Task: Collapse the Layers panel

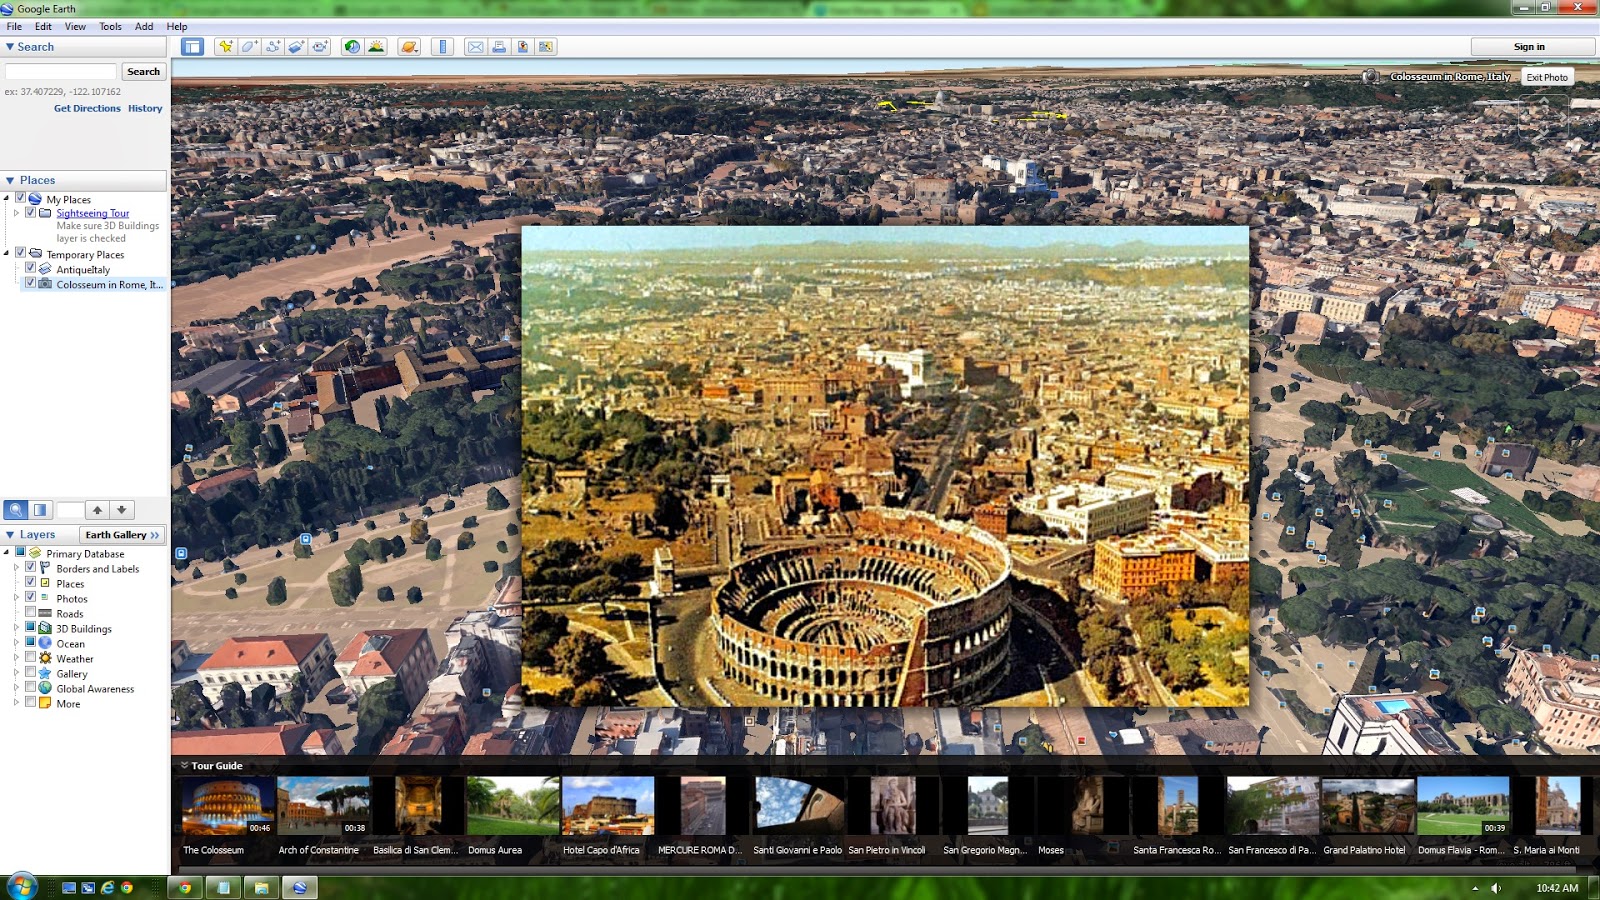Action: pos(8,534)
